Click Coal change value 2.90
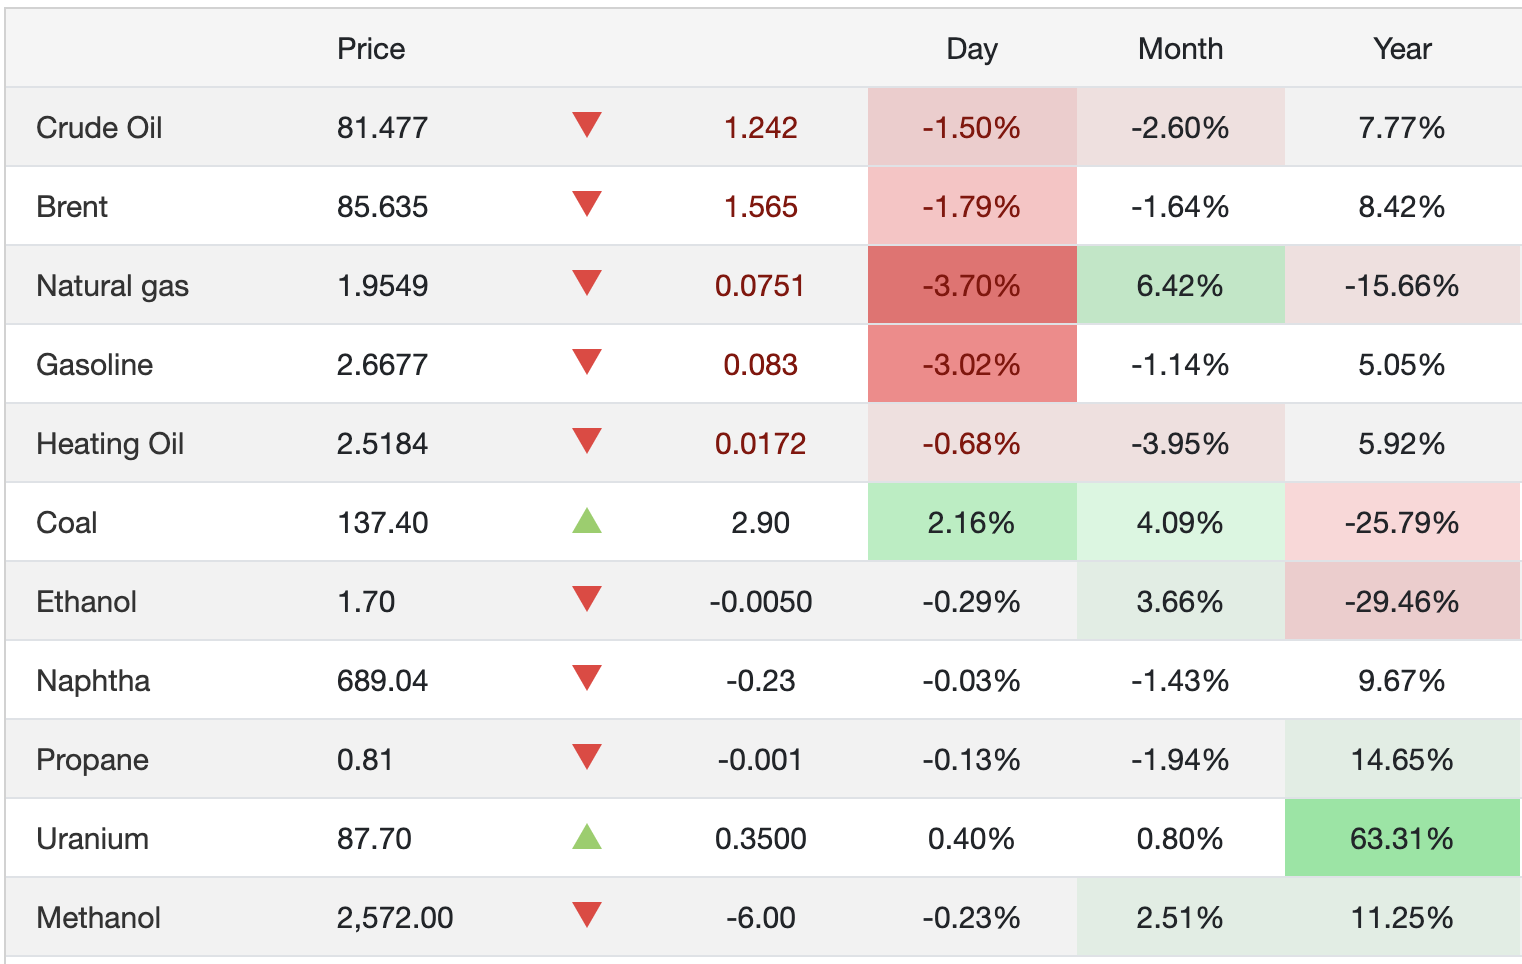Screen dimensions: 1522x964 761,523
